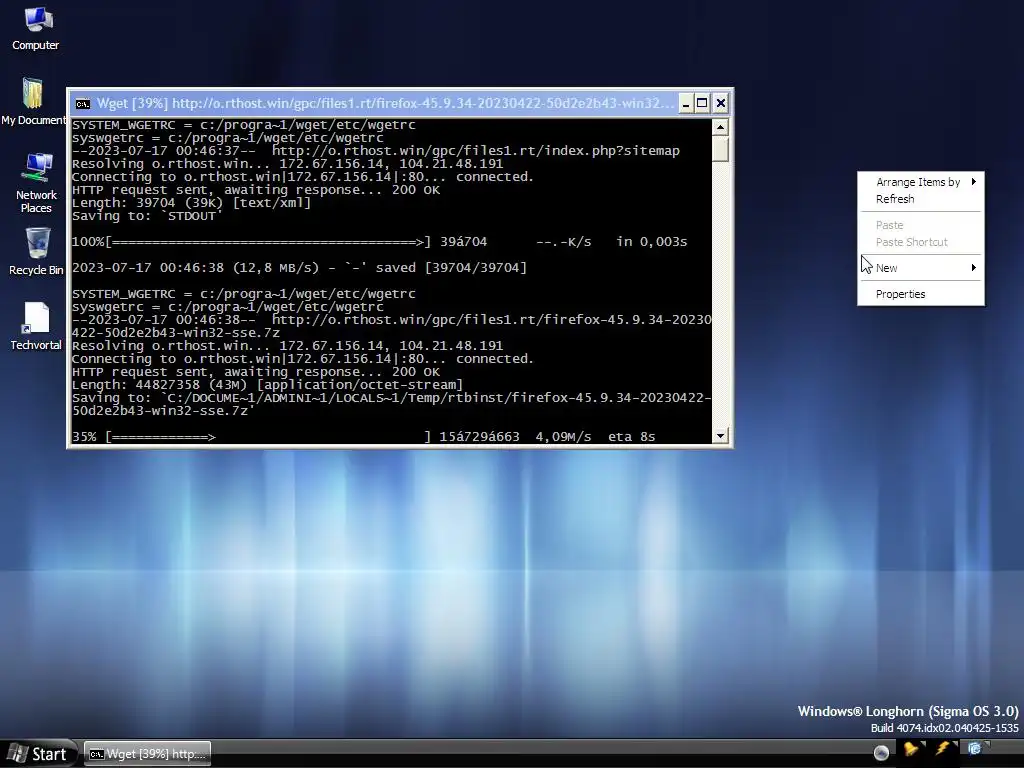Choose Refresh from the context menu
This screenshot has width=1024, height=768.
click(921, 199)
